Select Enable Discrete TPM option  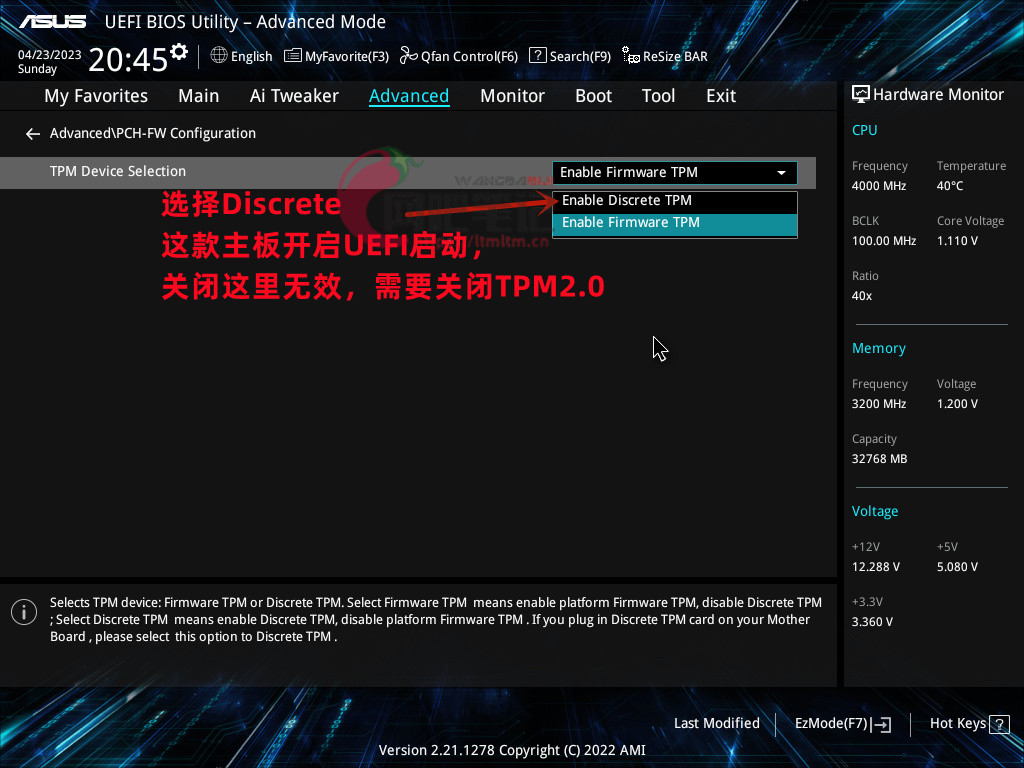[x=675, y=201]
